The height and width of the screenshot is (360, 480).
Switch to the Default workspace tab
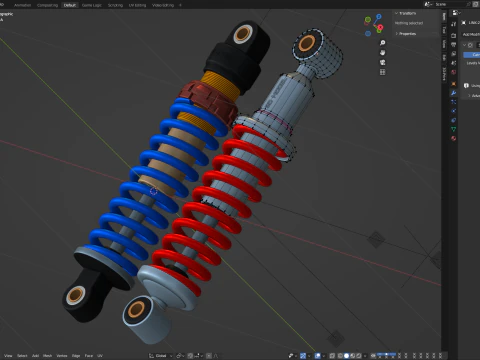(70, 5)
